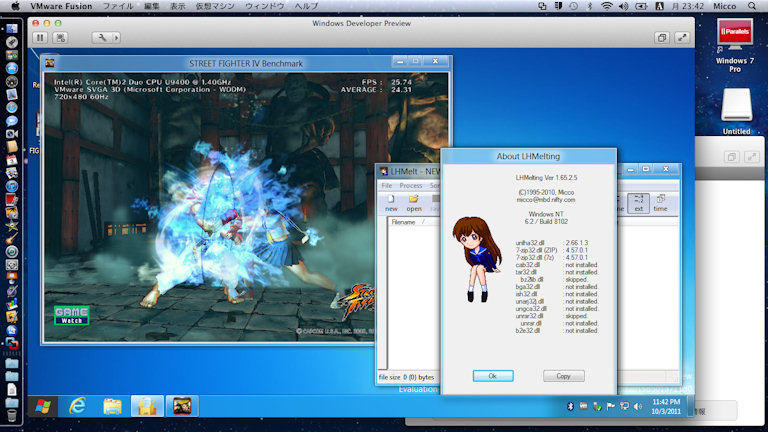Open the ヘルプ menu
The width and height of the screenshot is (768, 432).
pos(307,6)
